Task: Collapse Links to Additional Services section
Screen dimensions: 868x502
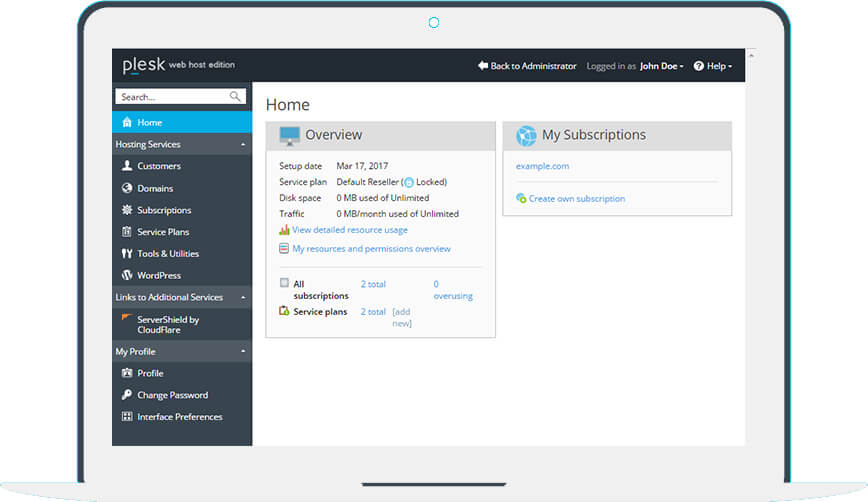Action: pos(244,298)
